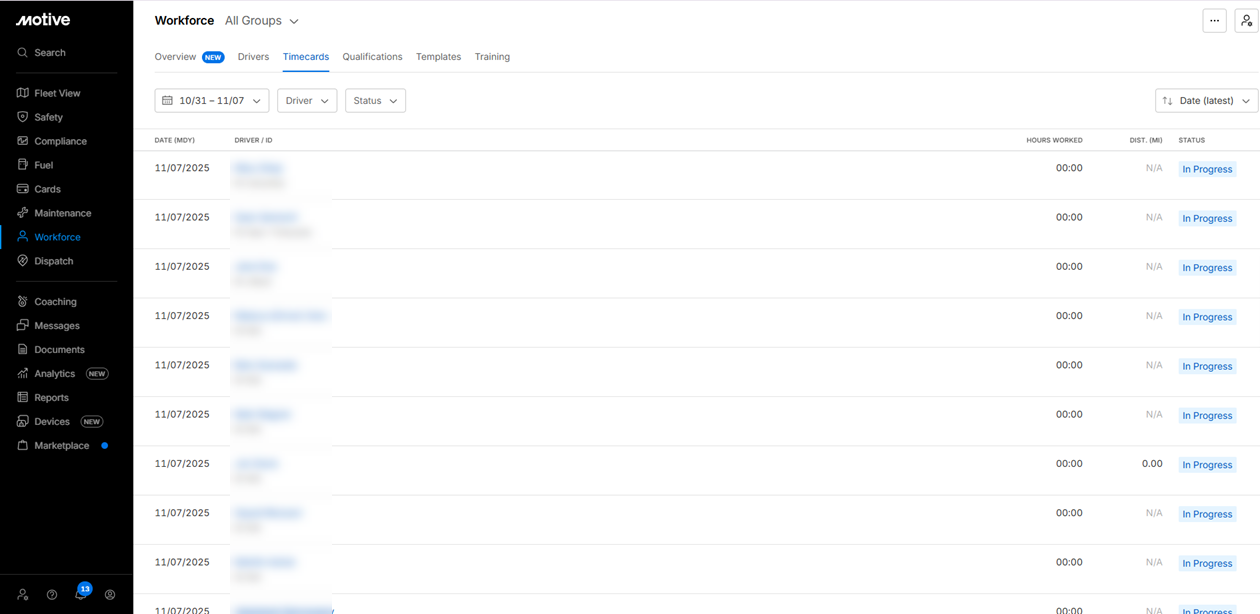
Task: Select the Workforce person icon in sidebar
Action: coord(22,237)
